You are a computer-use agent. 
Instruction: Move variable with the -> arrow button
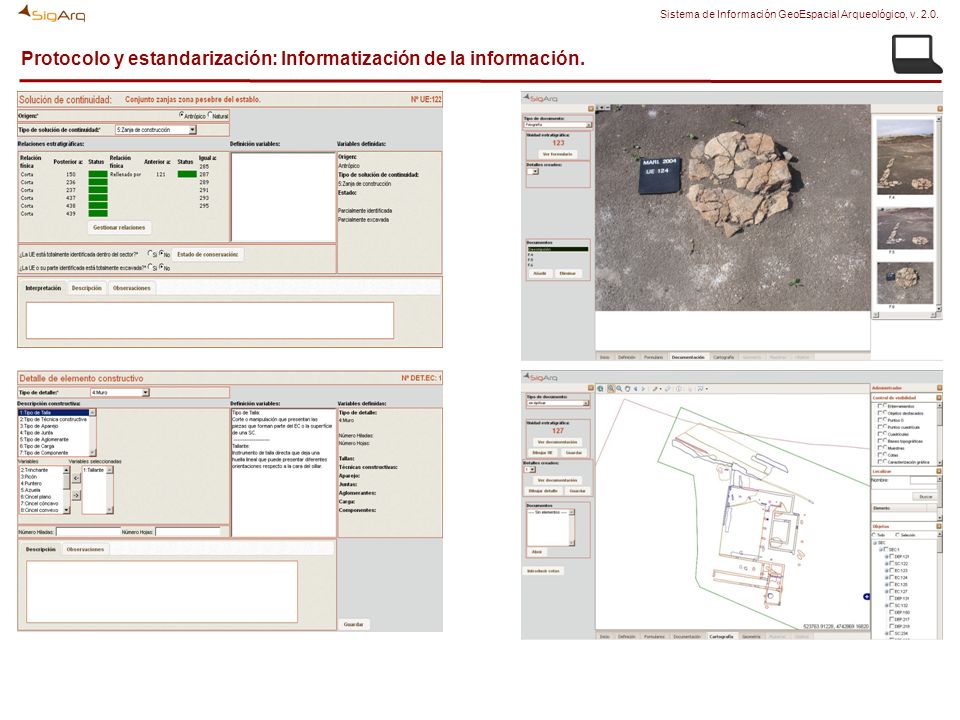tap(76, 495)
